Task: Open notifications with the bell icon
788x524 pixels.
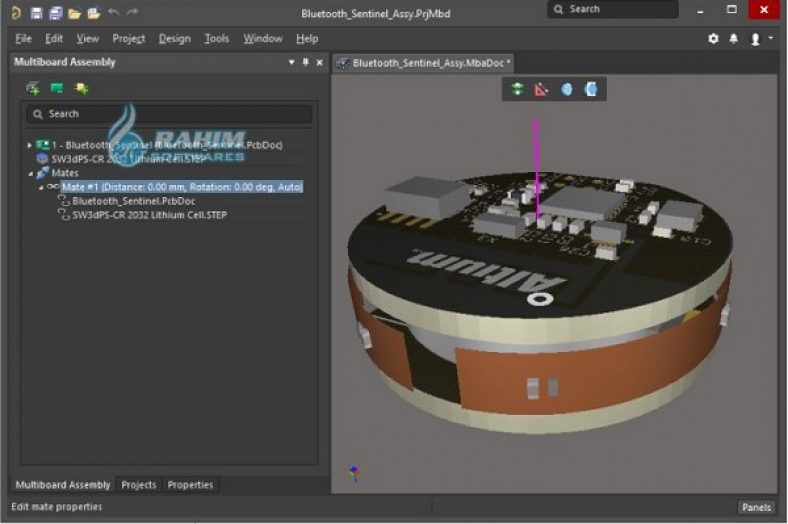Action: pos(733,38)
